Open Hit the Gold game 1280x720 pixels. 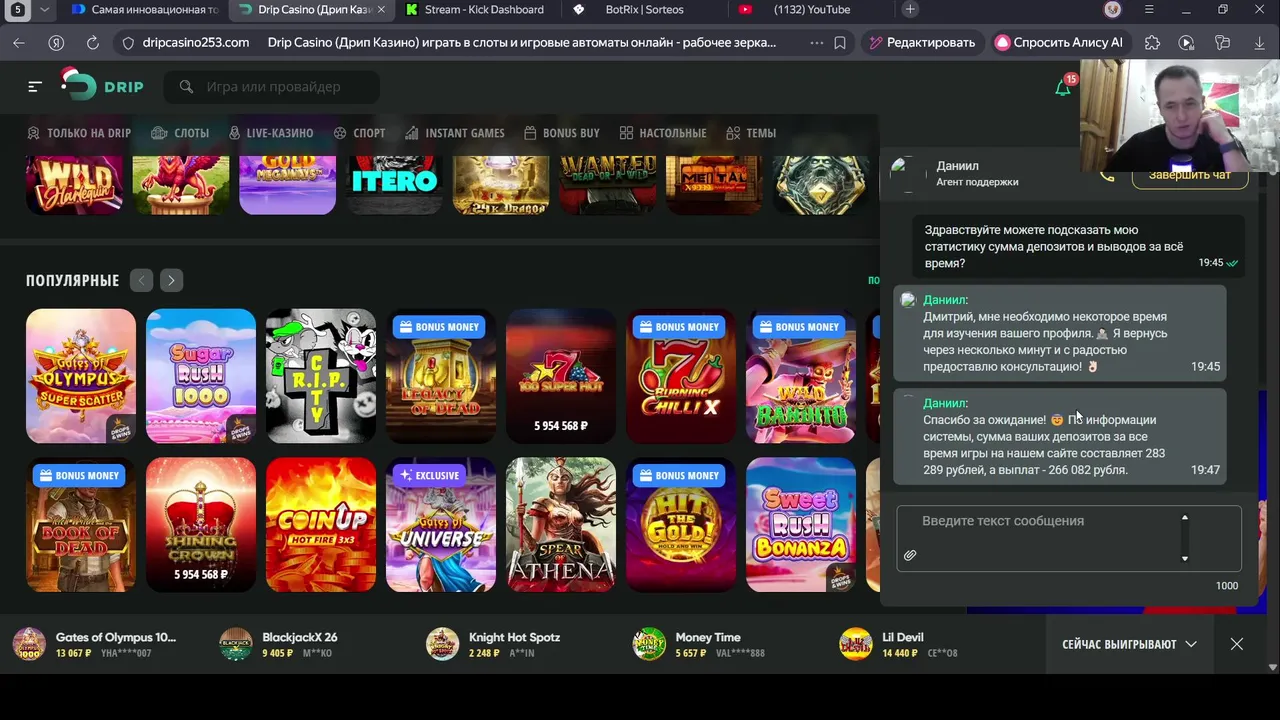coord(681,525)
